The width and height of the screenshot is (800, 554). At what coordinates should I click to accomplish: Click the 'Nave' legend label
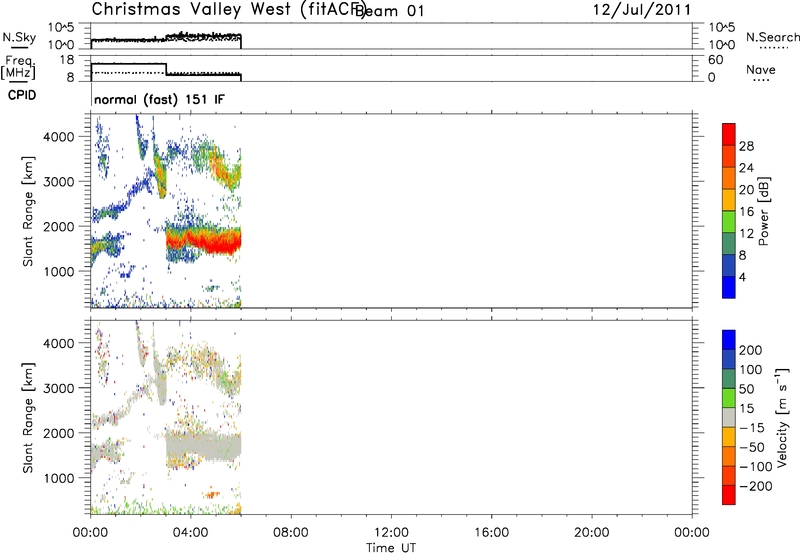coord(761,70)
